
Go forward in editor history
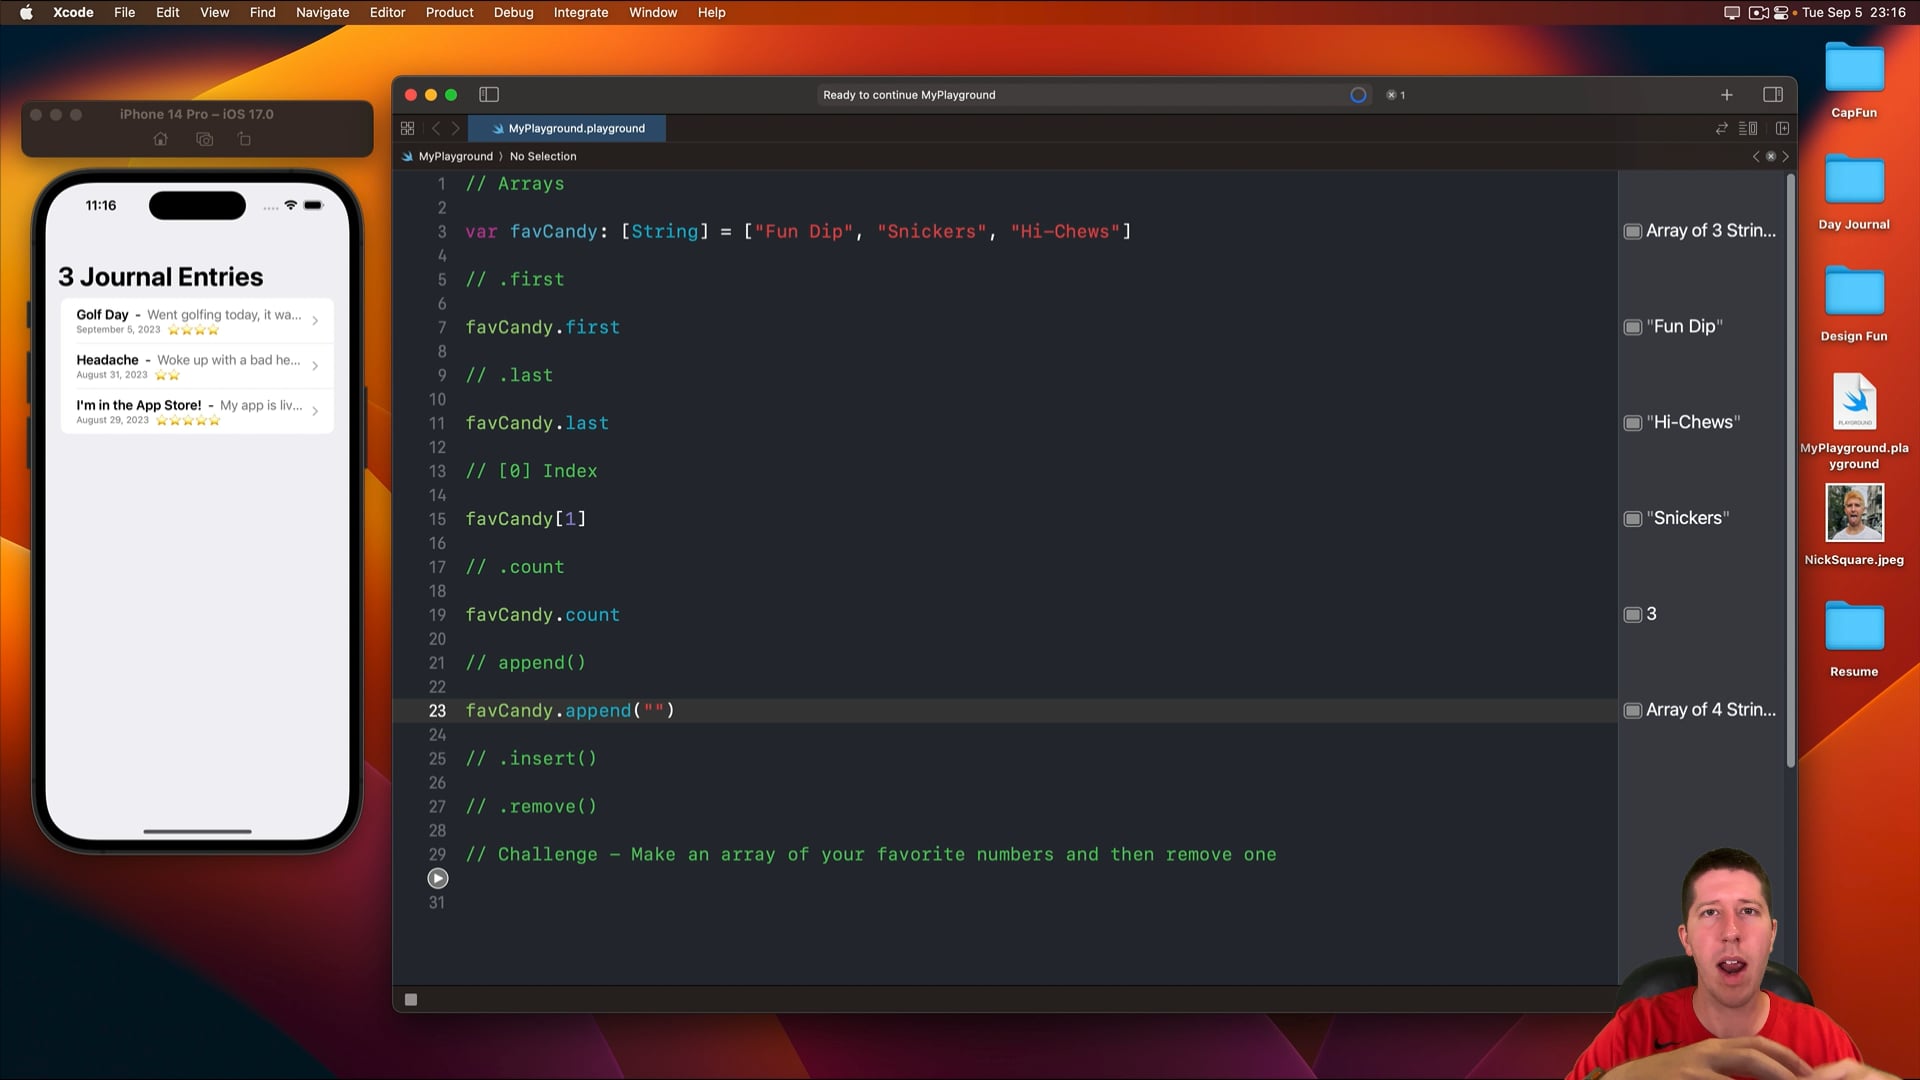click(455, 128)
